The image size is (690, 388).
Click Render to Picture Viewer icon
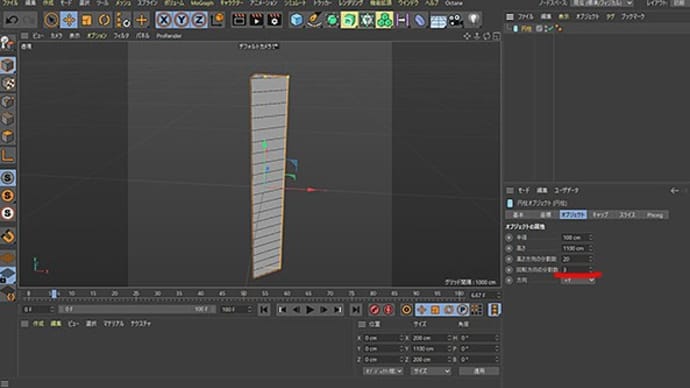tap(257, 20)
